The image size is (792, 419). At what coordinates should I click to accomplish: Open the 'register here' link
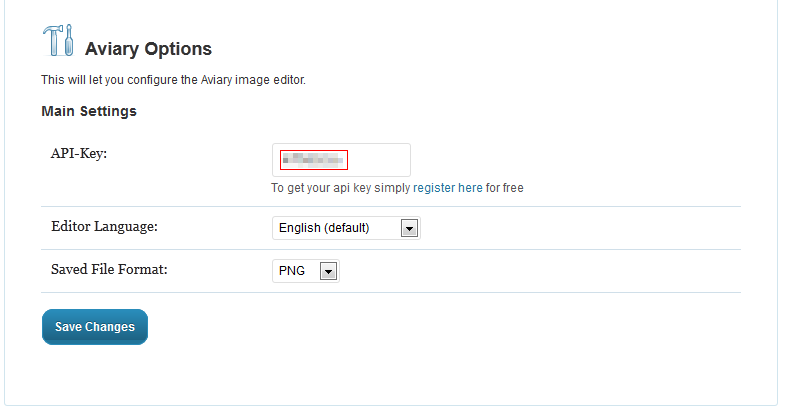448,188
